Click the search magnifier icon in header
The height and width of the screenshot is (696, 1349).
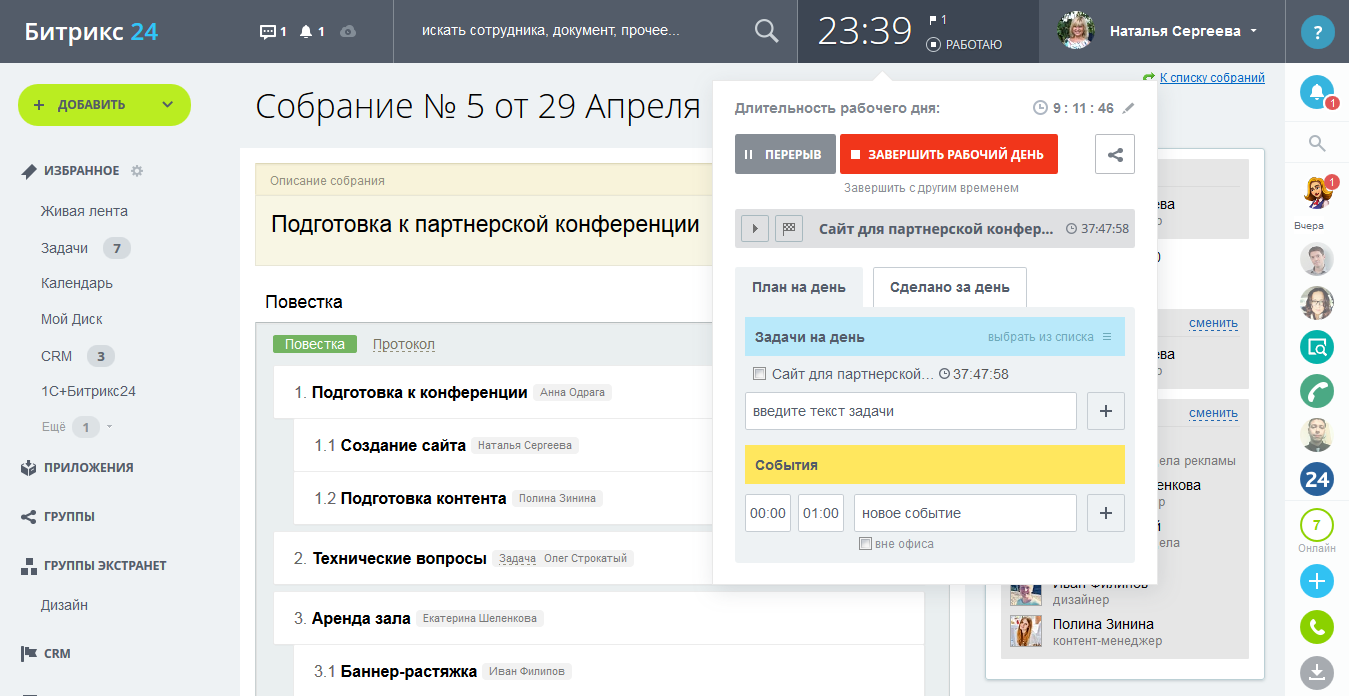766,31
